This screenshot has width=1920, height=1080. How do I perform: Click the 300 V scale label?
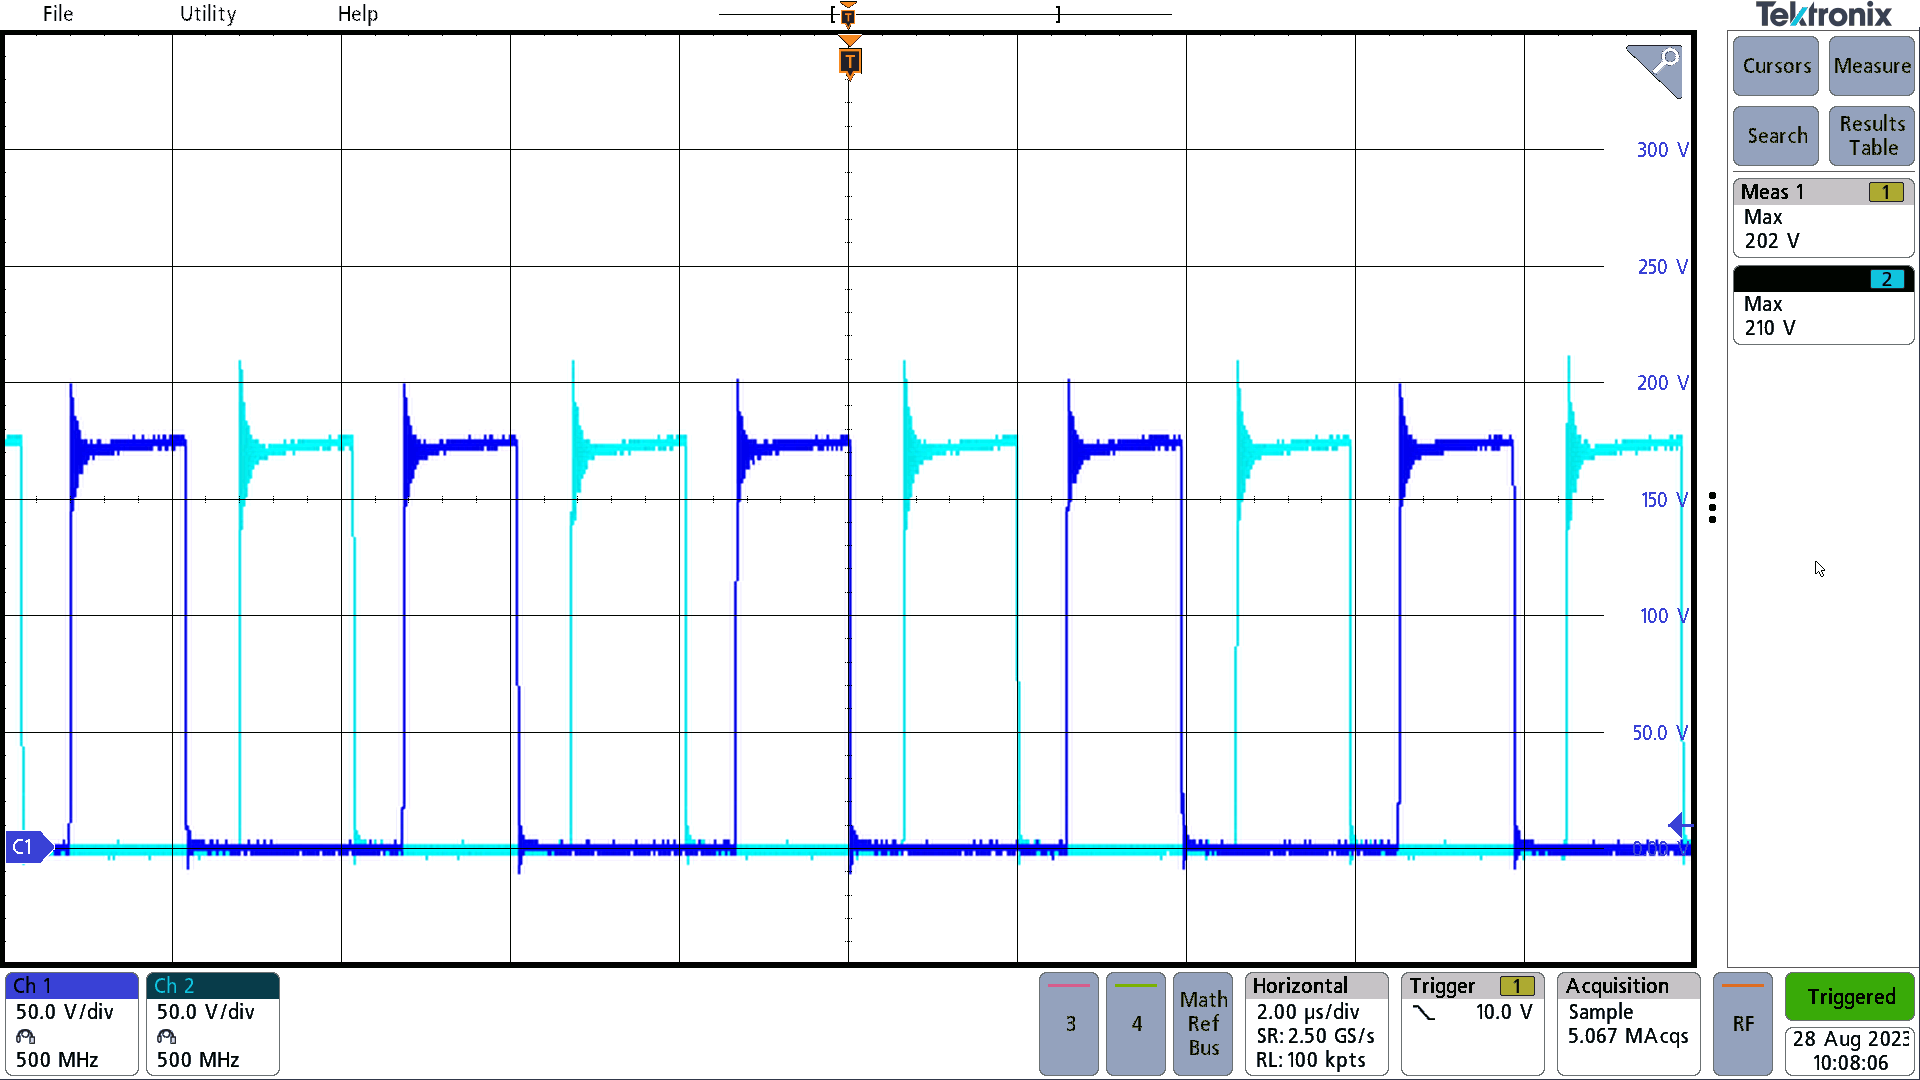point(1662,150)
